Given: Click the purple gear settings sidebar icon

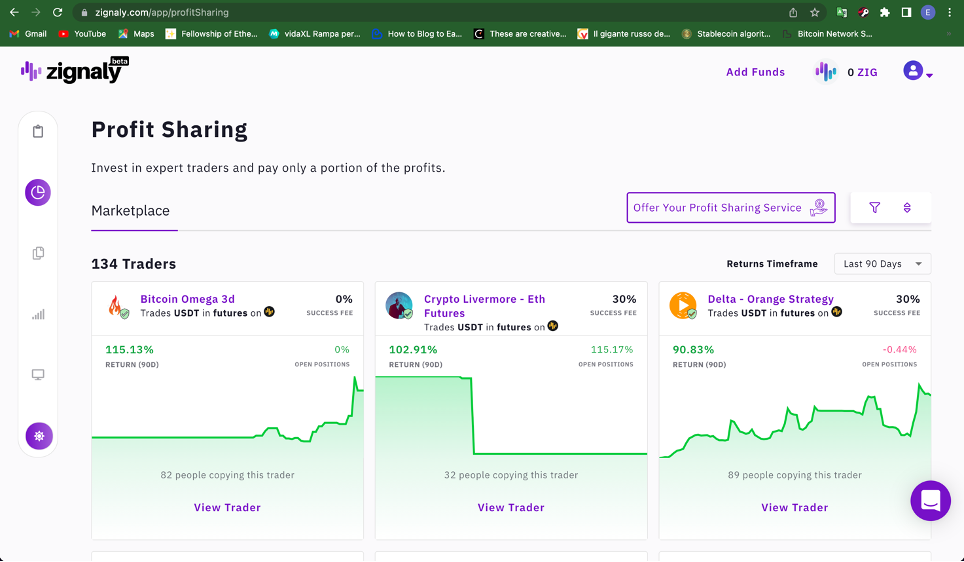Looking at the screenshot, I should [x=39, y=436].
